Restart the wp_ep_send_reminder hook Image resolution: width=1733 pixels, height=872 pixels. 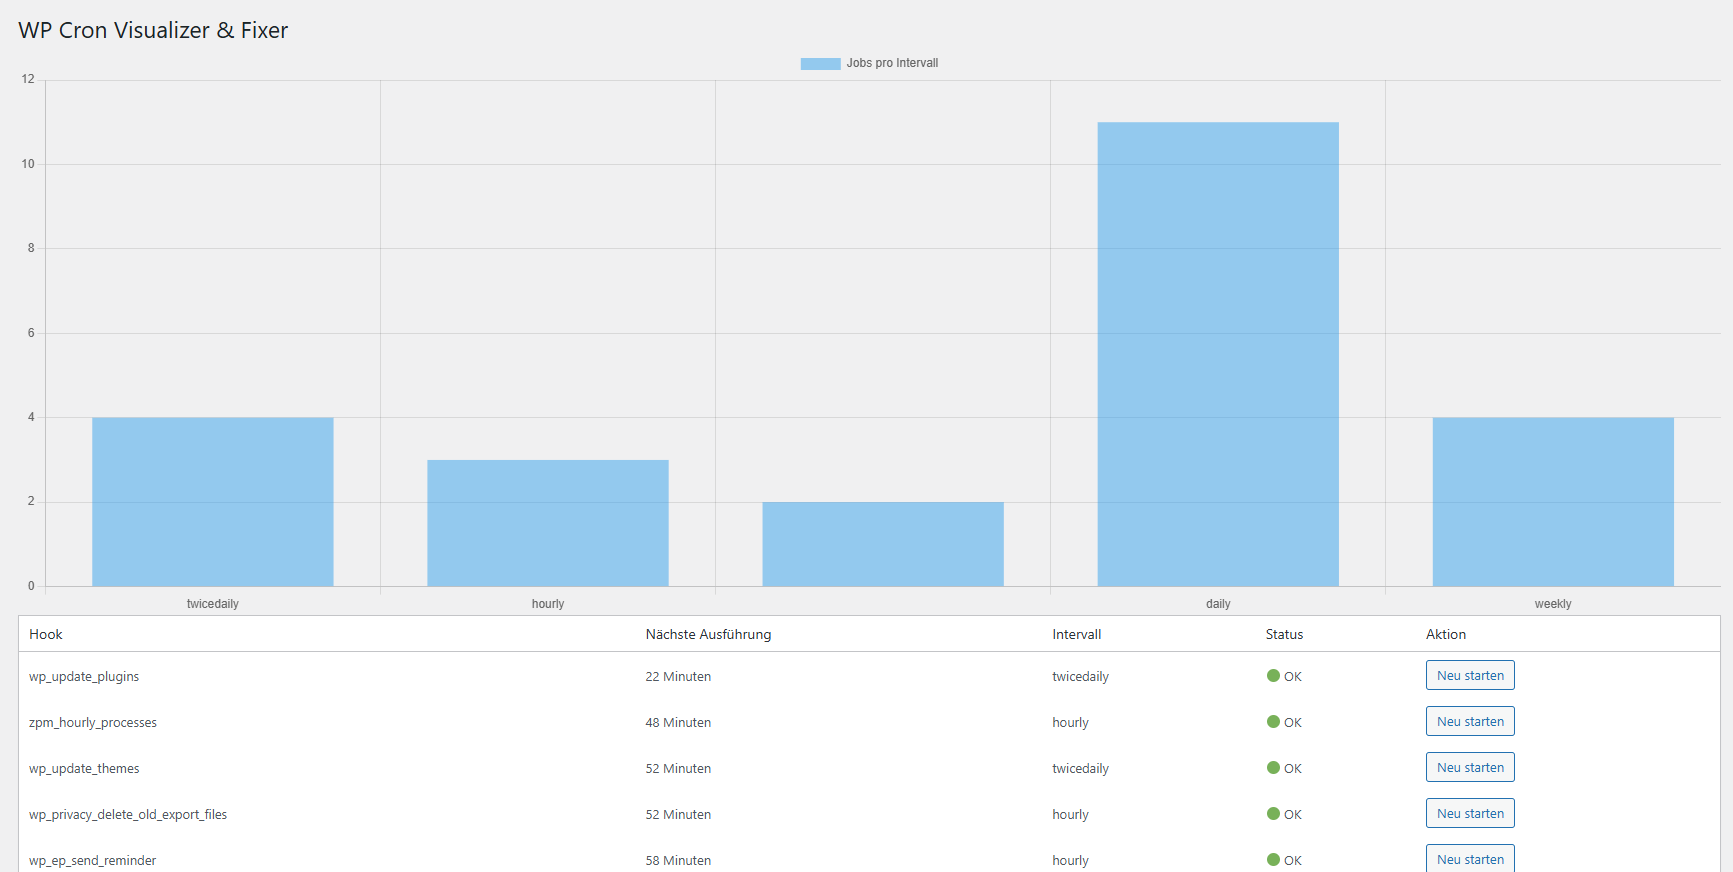click(1469, 859)
